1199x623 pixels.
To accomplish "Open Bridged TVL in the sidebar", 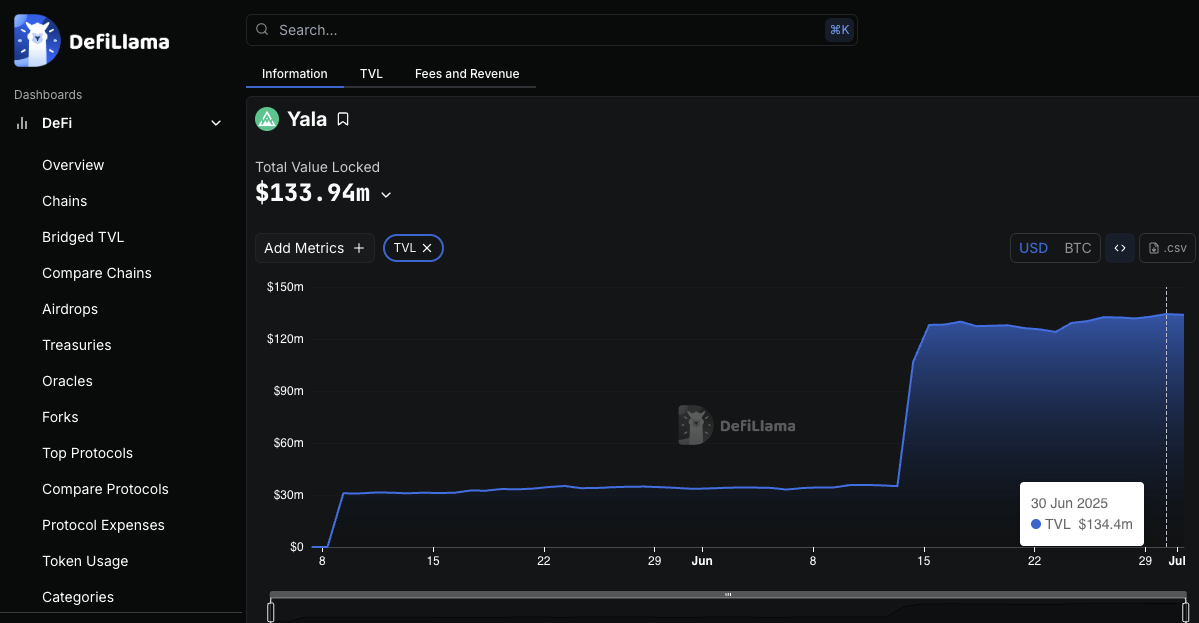I will coord(83,237).
